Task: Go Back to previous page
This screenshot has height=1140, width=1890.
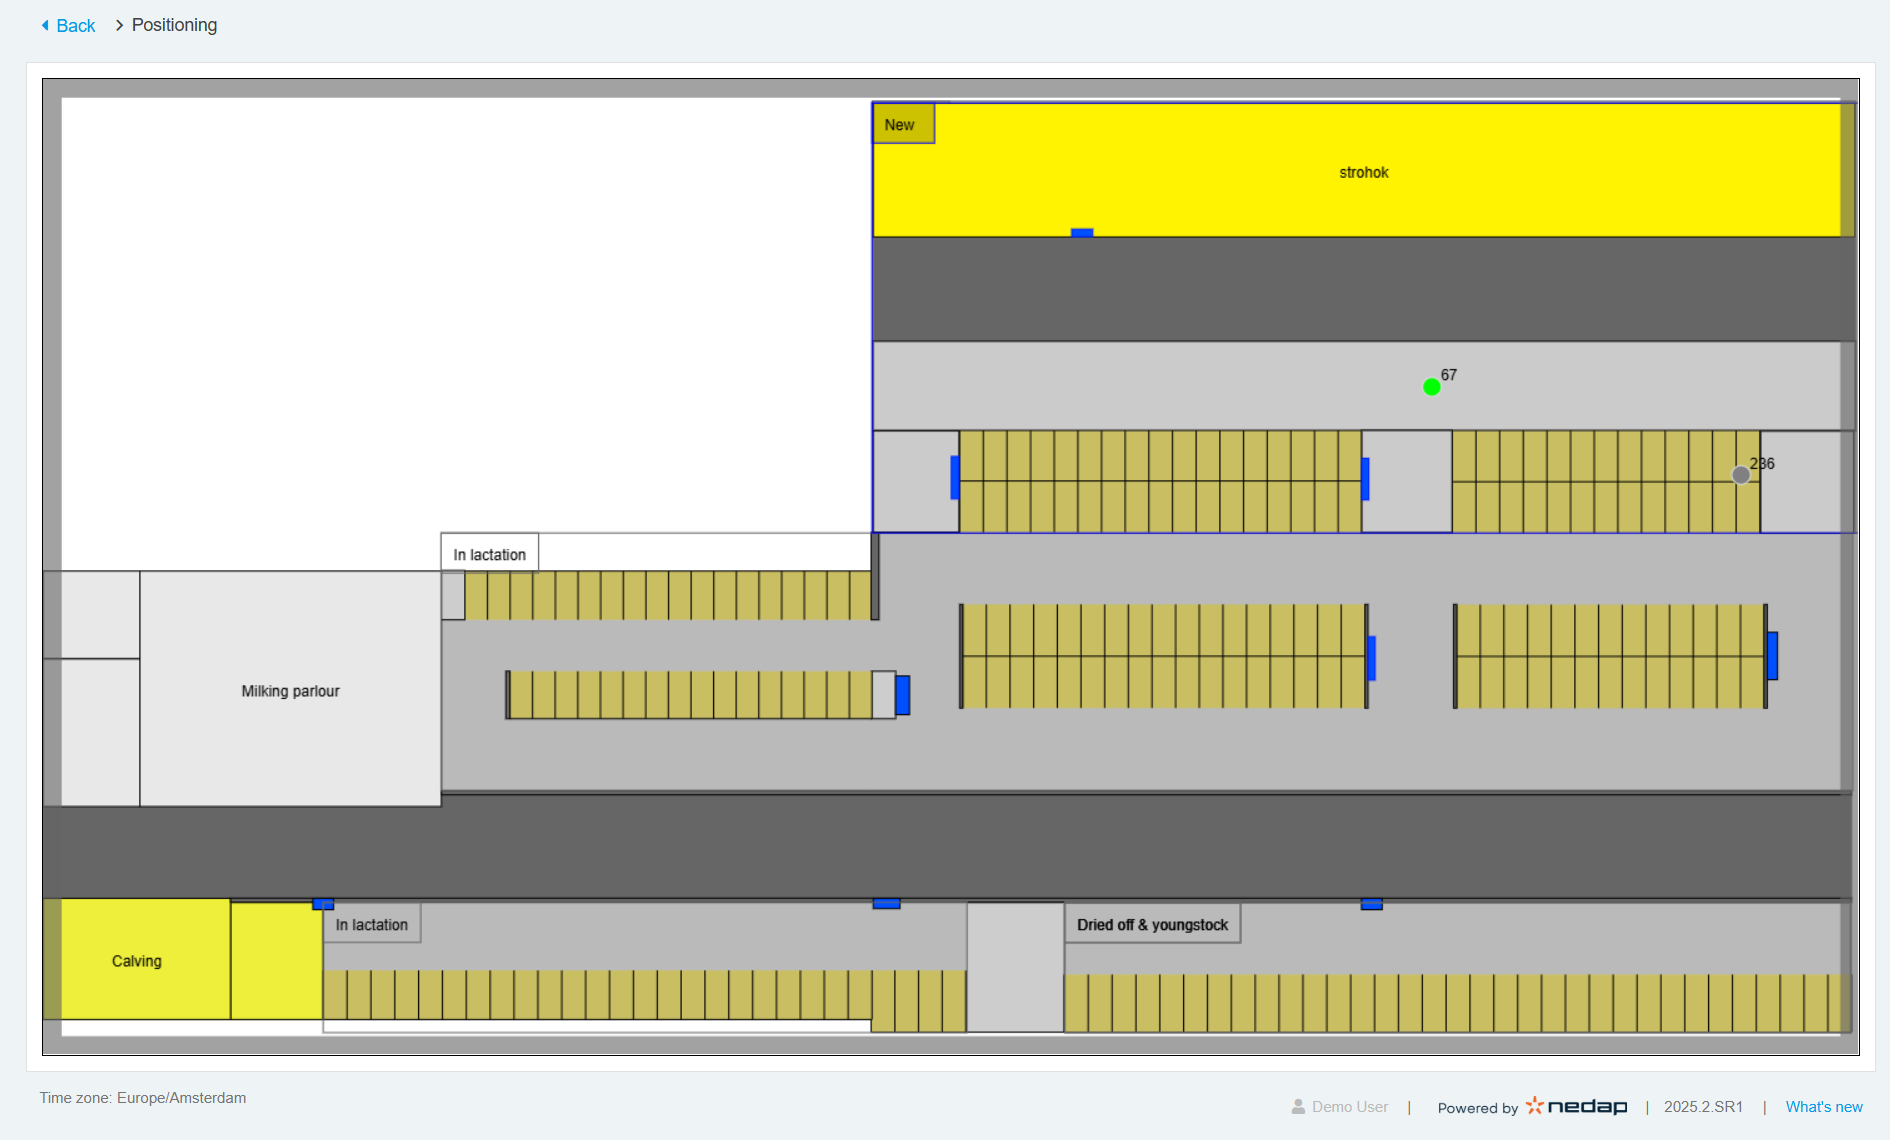Action: pyautogui.click(x=68, y=25)
